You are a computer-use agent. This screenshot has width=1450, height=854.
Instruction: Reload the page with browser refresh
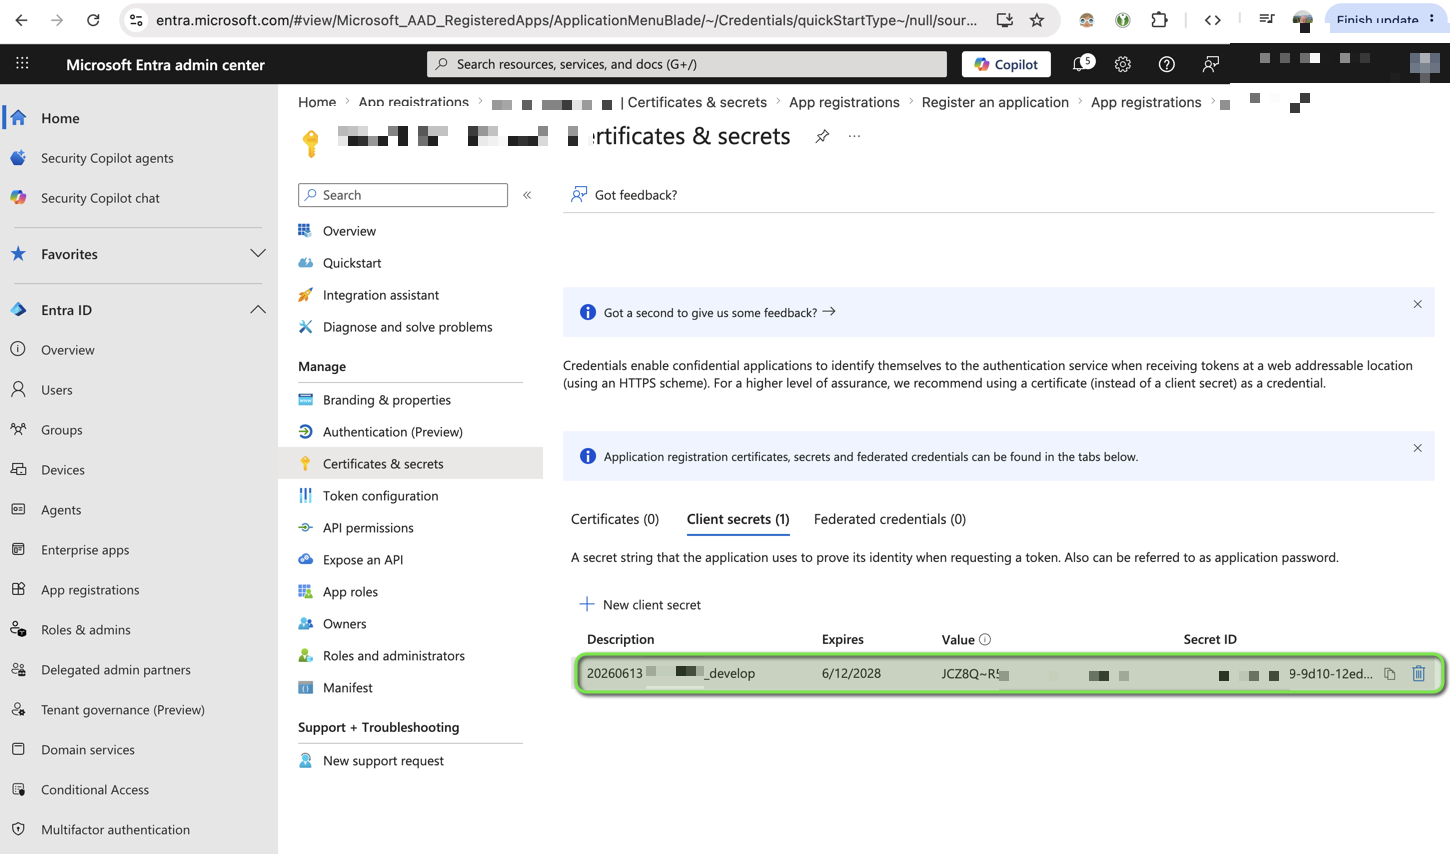[93, 20]
